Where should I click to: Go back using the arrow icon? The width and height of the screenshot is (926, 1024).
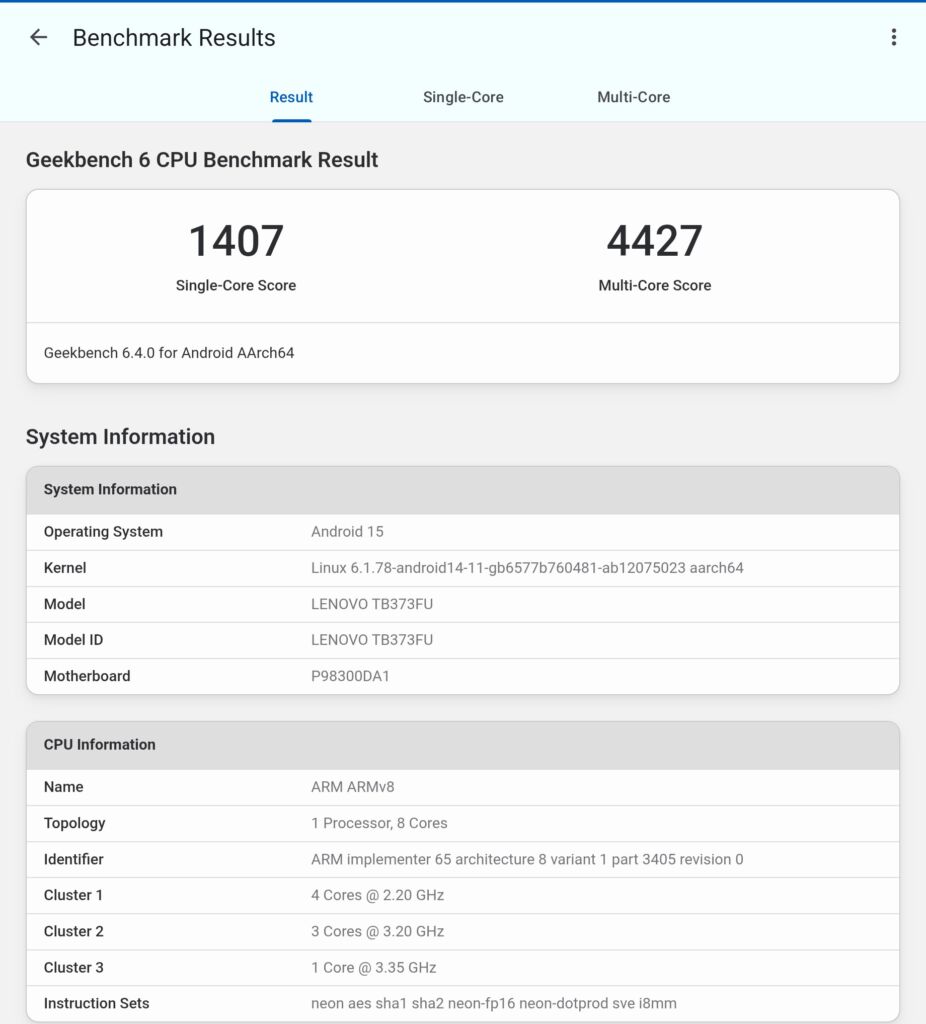tap(39, 37)
